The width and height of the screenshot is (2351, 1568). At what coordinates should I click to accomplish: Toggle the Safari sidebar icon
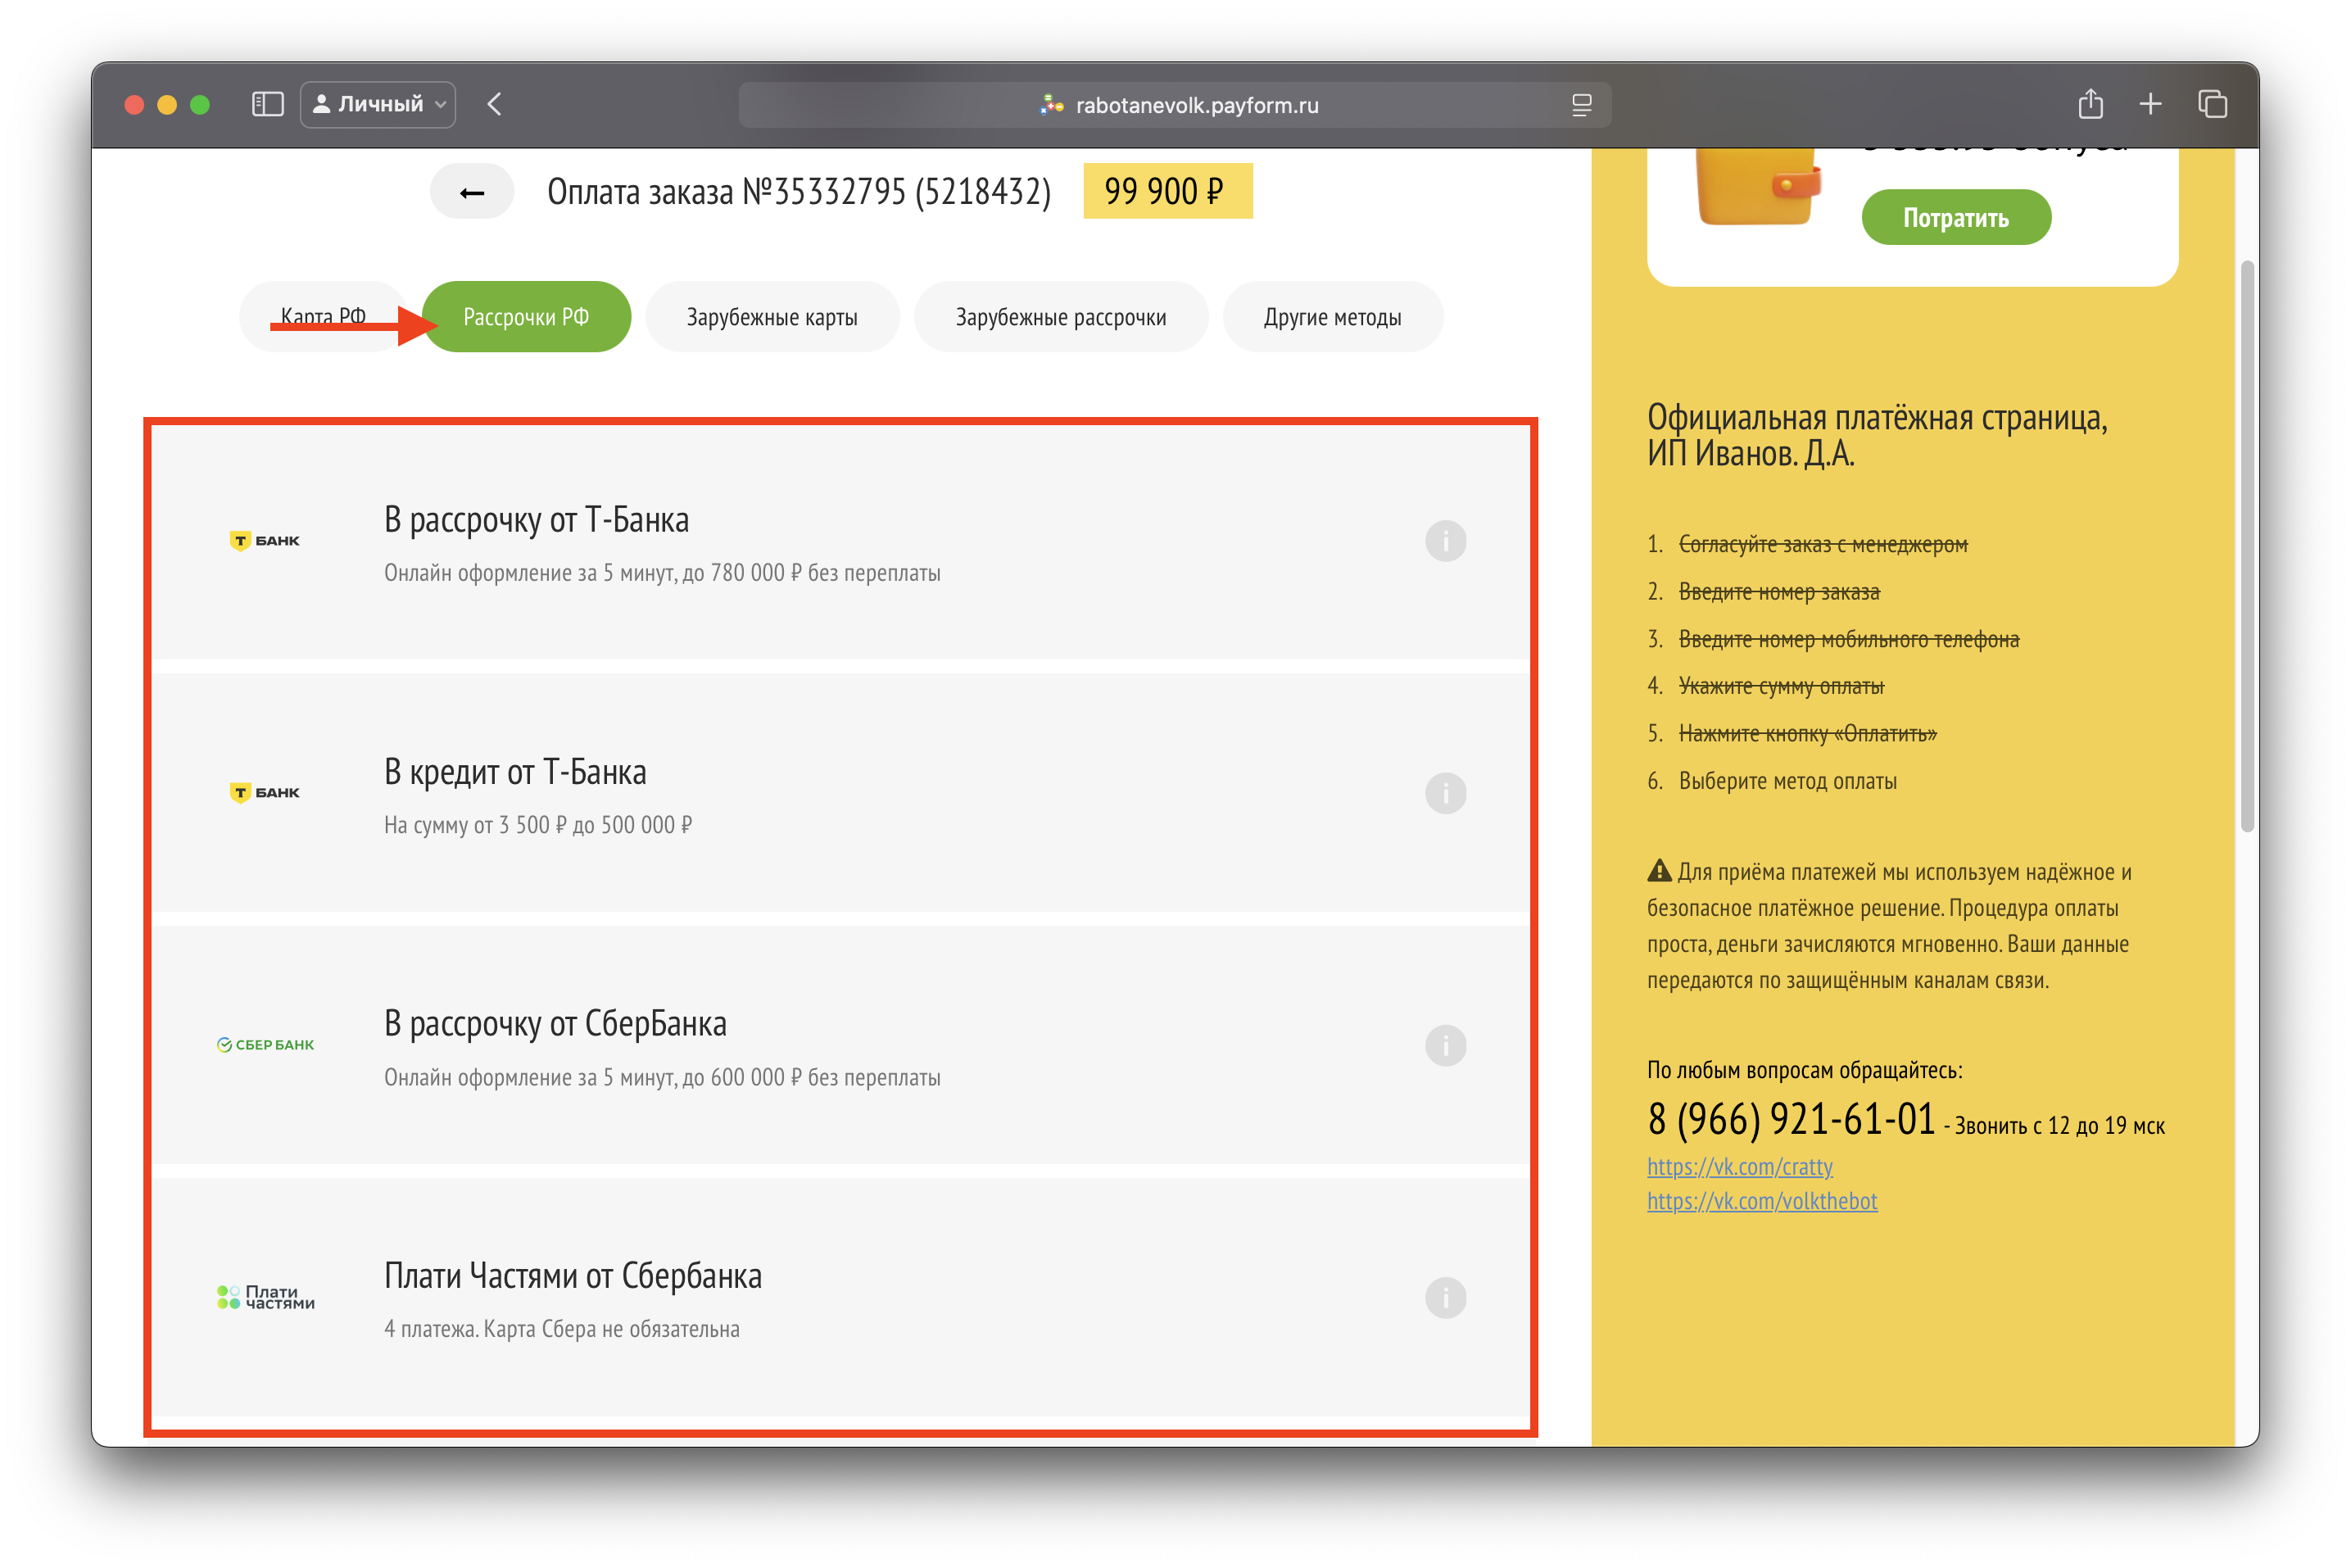(x=267, y=104)
